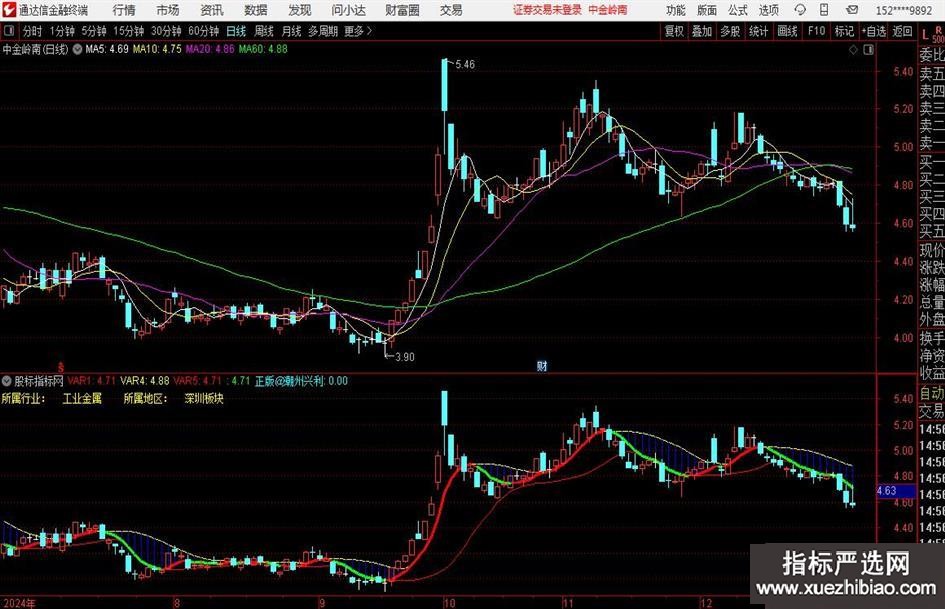
Task: Switch to 15分钟 period
Action: (129, 31)
